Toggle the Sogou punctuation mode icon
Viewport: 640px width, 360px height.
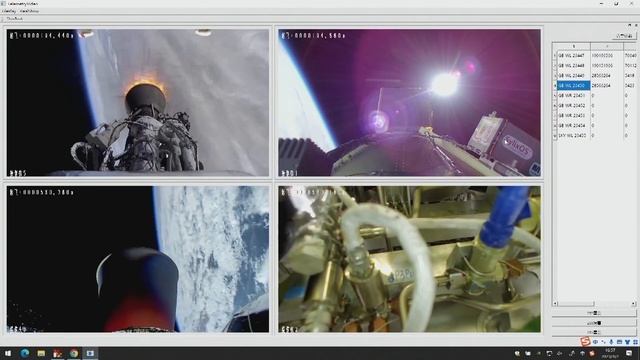603,342
